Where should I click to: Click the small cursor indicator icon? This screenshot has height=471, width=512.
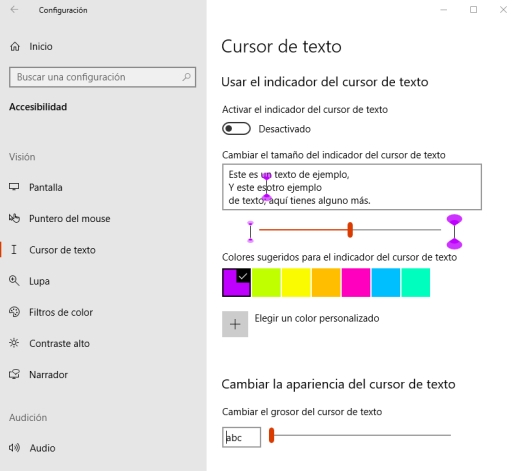250,231
